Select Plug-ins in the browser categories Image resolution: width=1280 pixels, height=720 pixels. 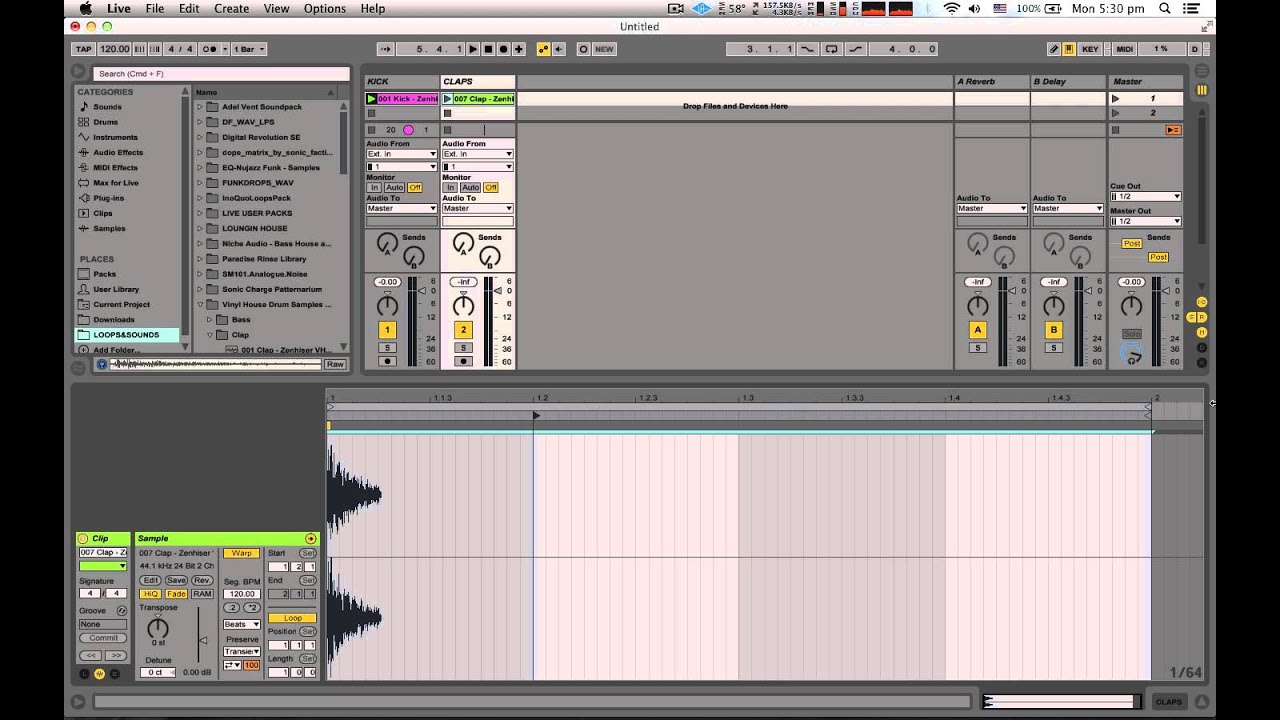tap(109, 198)
